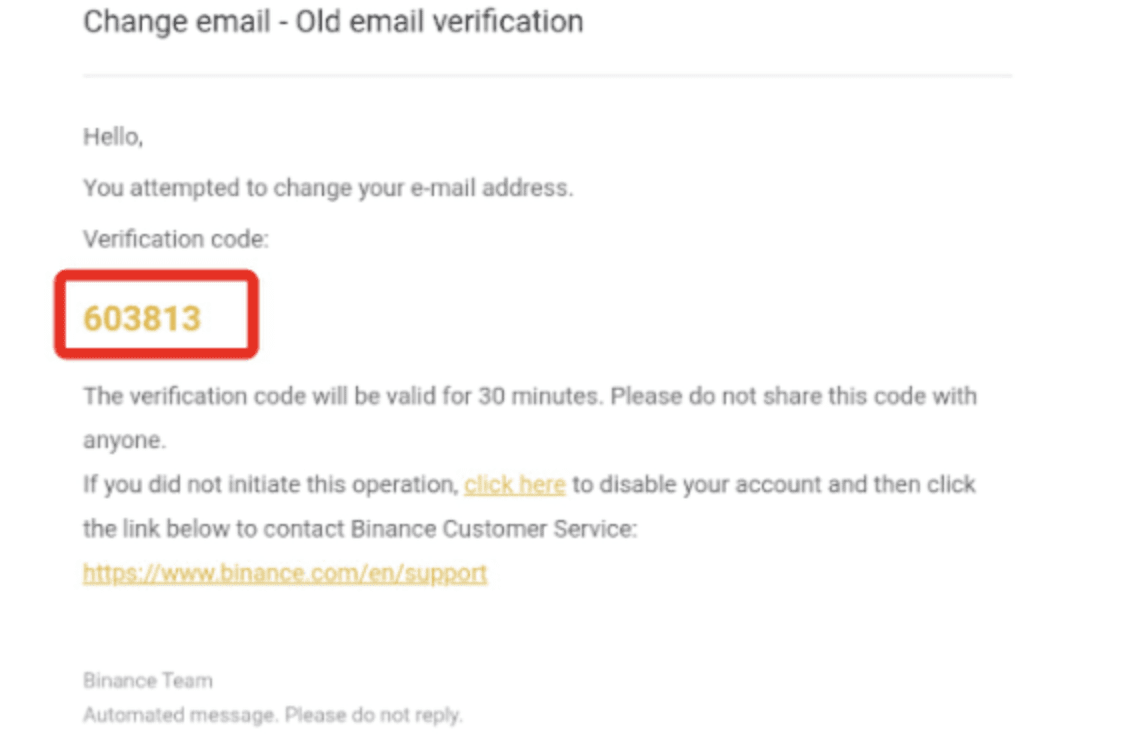Click "Automated message. Please do not reply." footer

[273, 715]
